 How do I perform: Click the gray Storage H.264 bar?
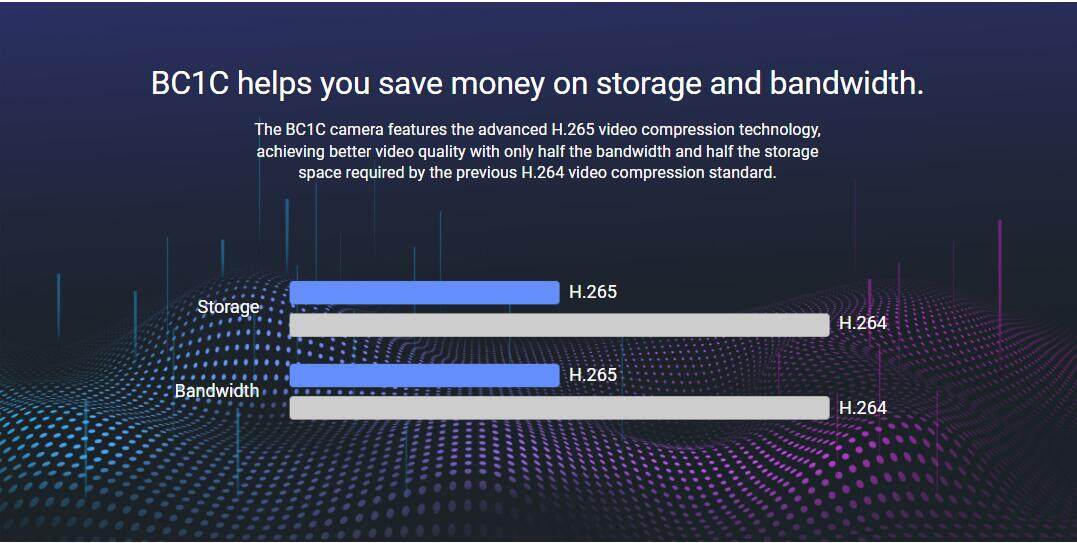point(559,325)
